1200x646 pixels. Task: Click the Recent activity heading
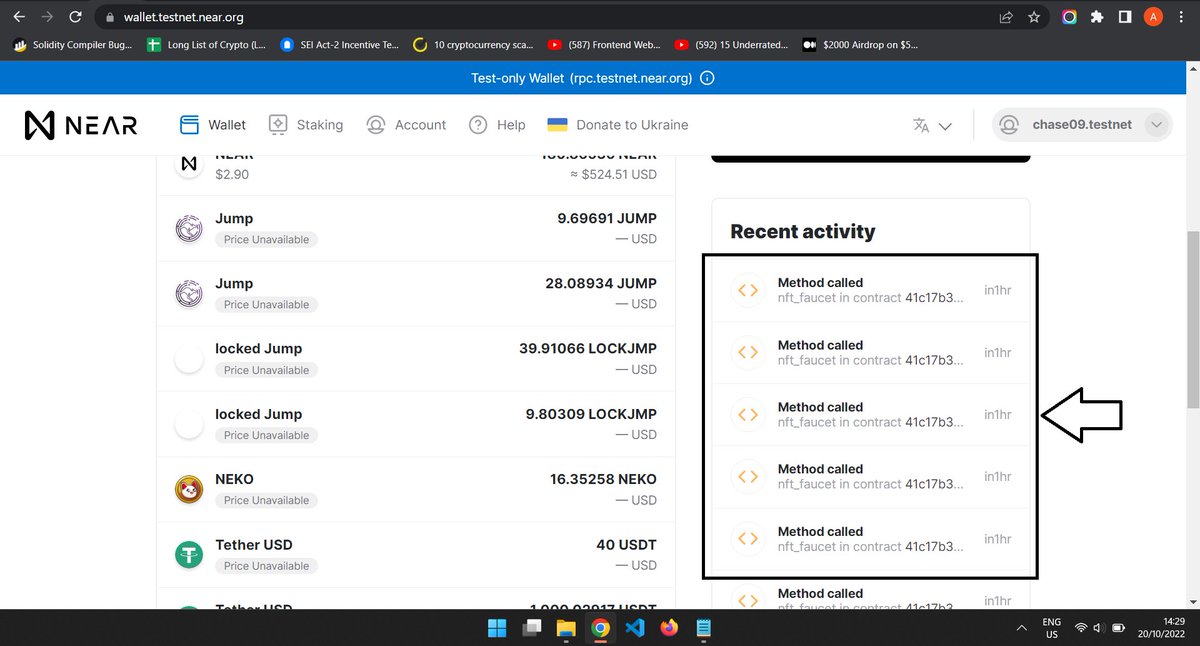pyautogui.click(x=803, y=231)
